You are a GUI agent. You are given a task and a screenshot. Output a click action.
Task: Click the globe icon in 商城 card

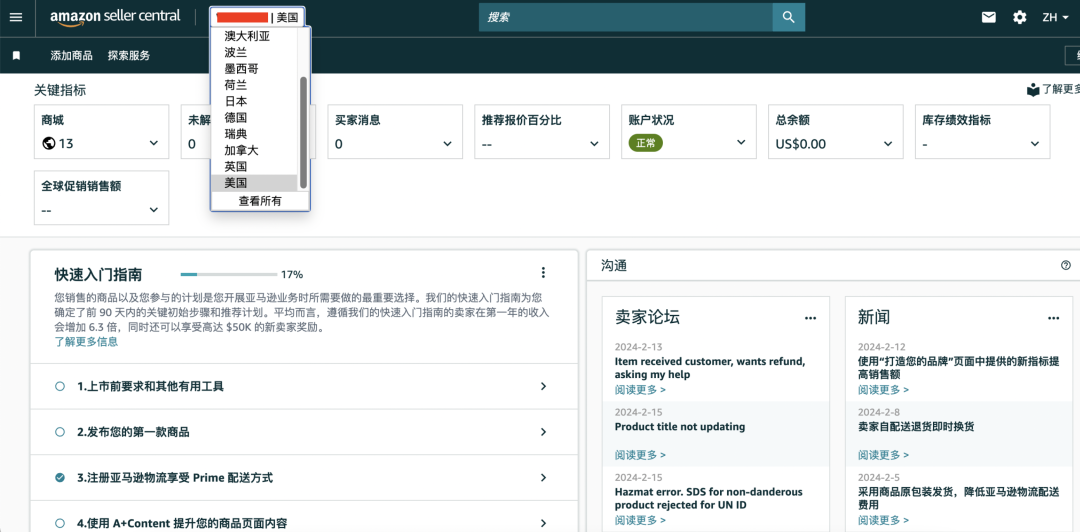[x=48, y=144]
